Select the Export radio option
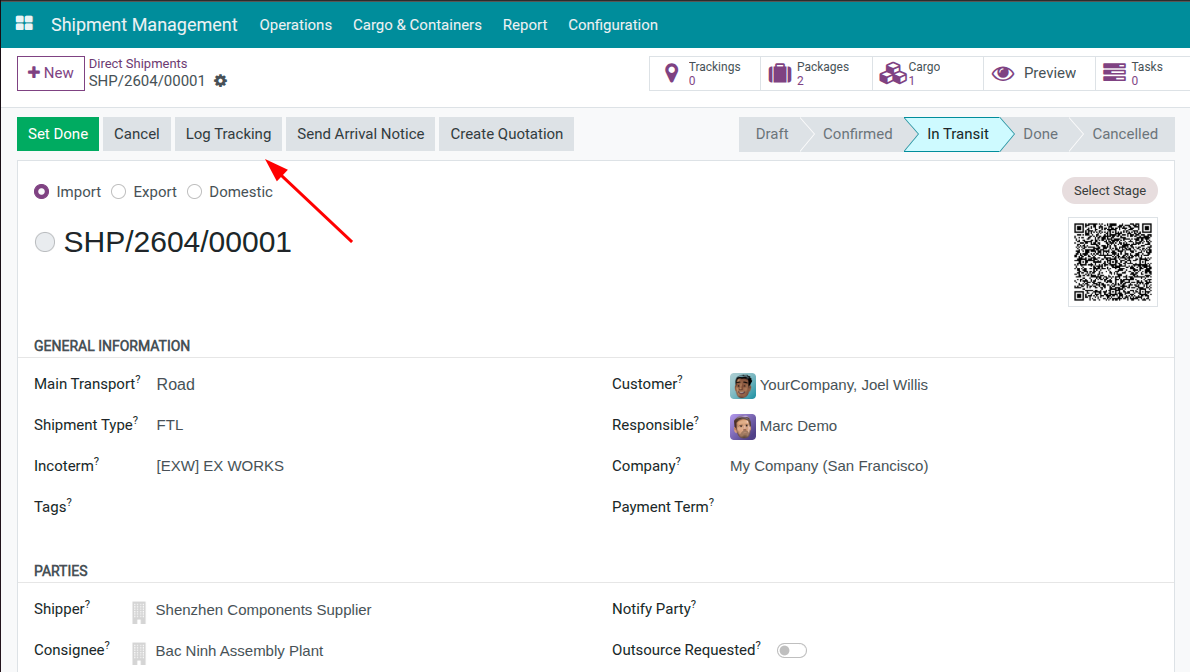Image resolution: width=1190 pixels, height=672 pixels. pos(119,192)
